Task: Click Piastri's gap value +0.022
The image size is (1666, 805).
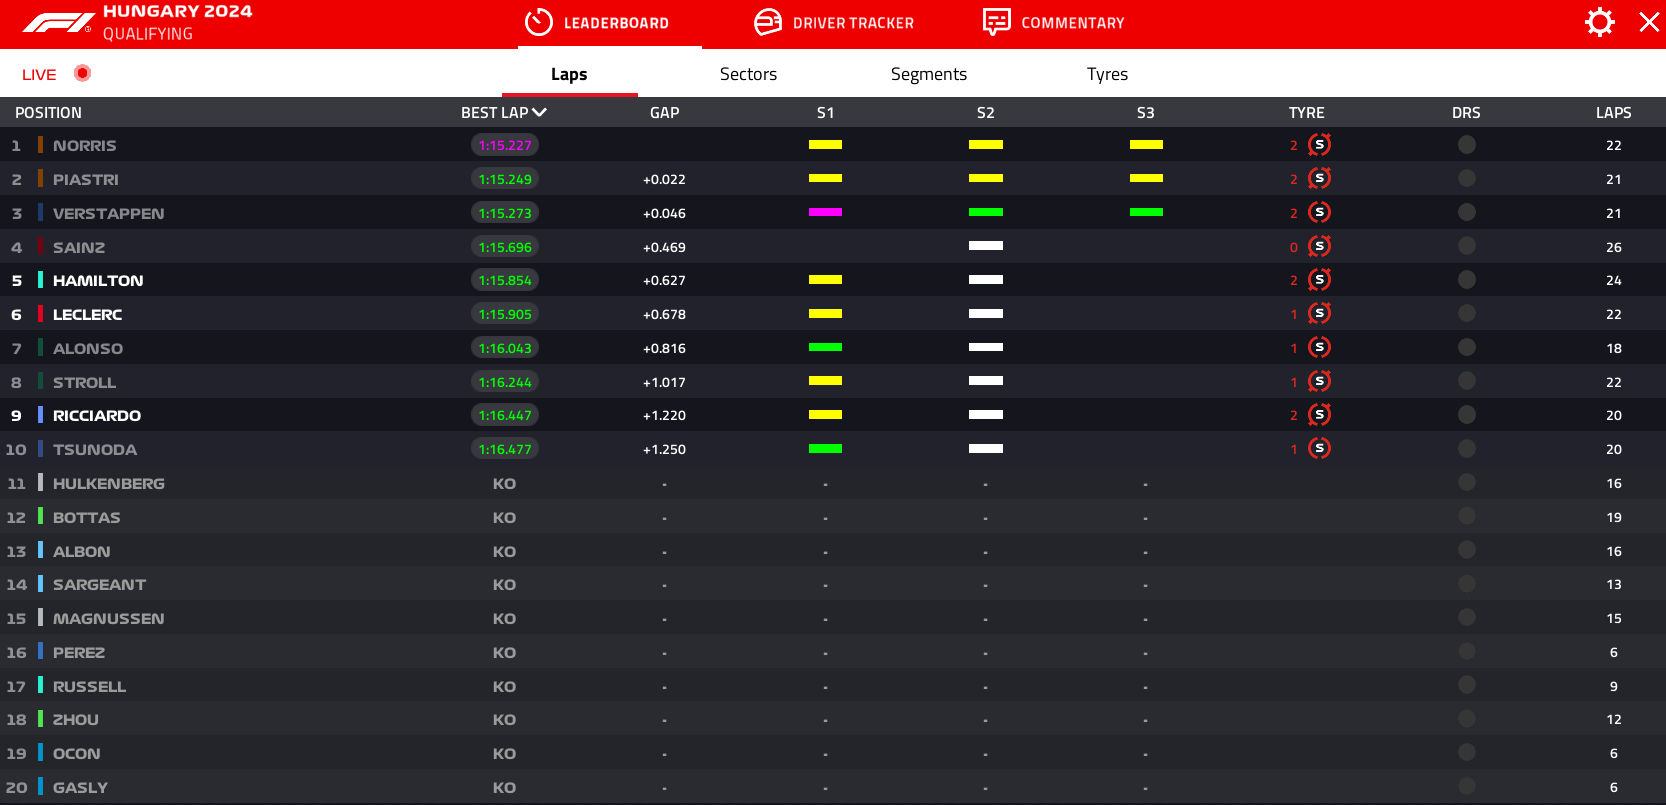Action: tap(664, 180)
